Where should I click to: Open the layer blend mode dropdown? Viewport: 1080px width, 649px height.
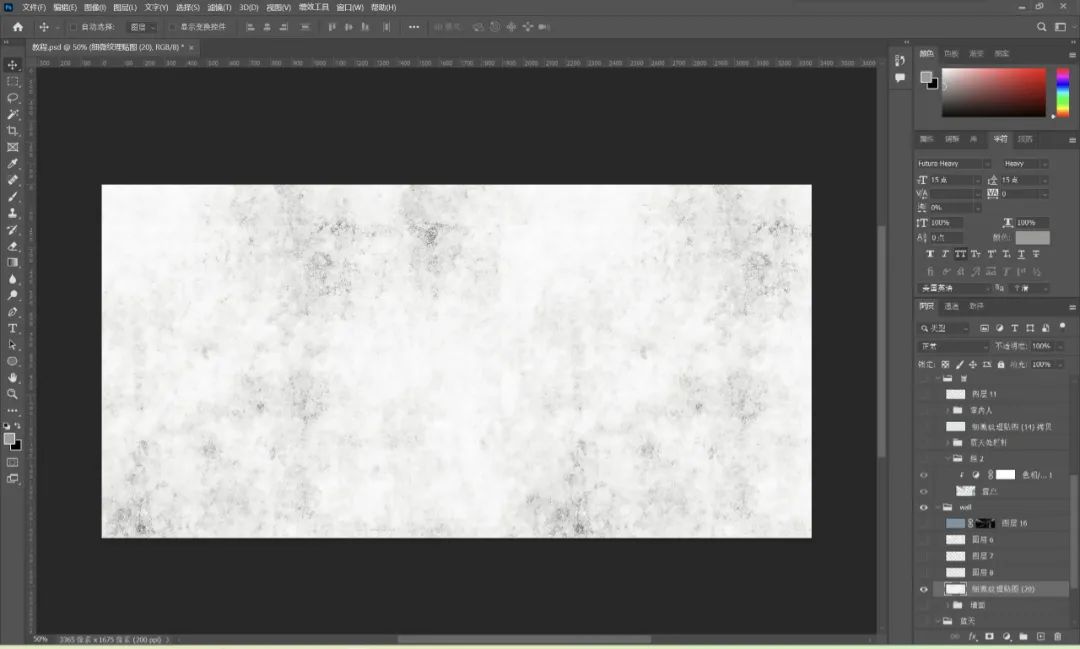954,346
